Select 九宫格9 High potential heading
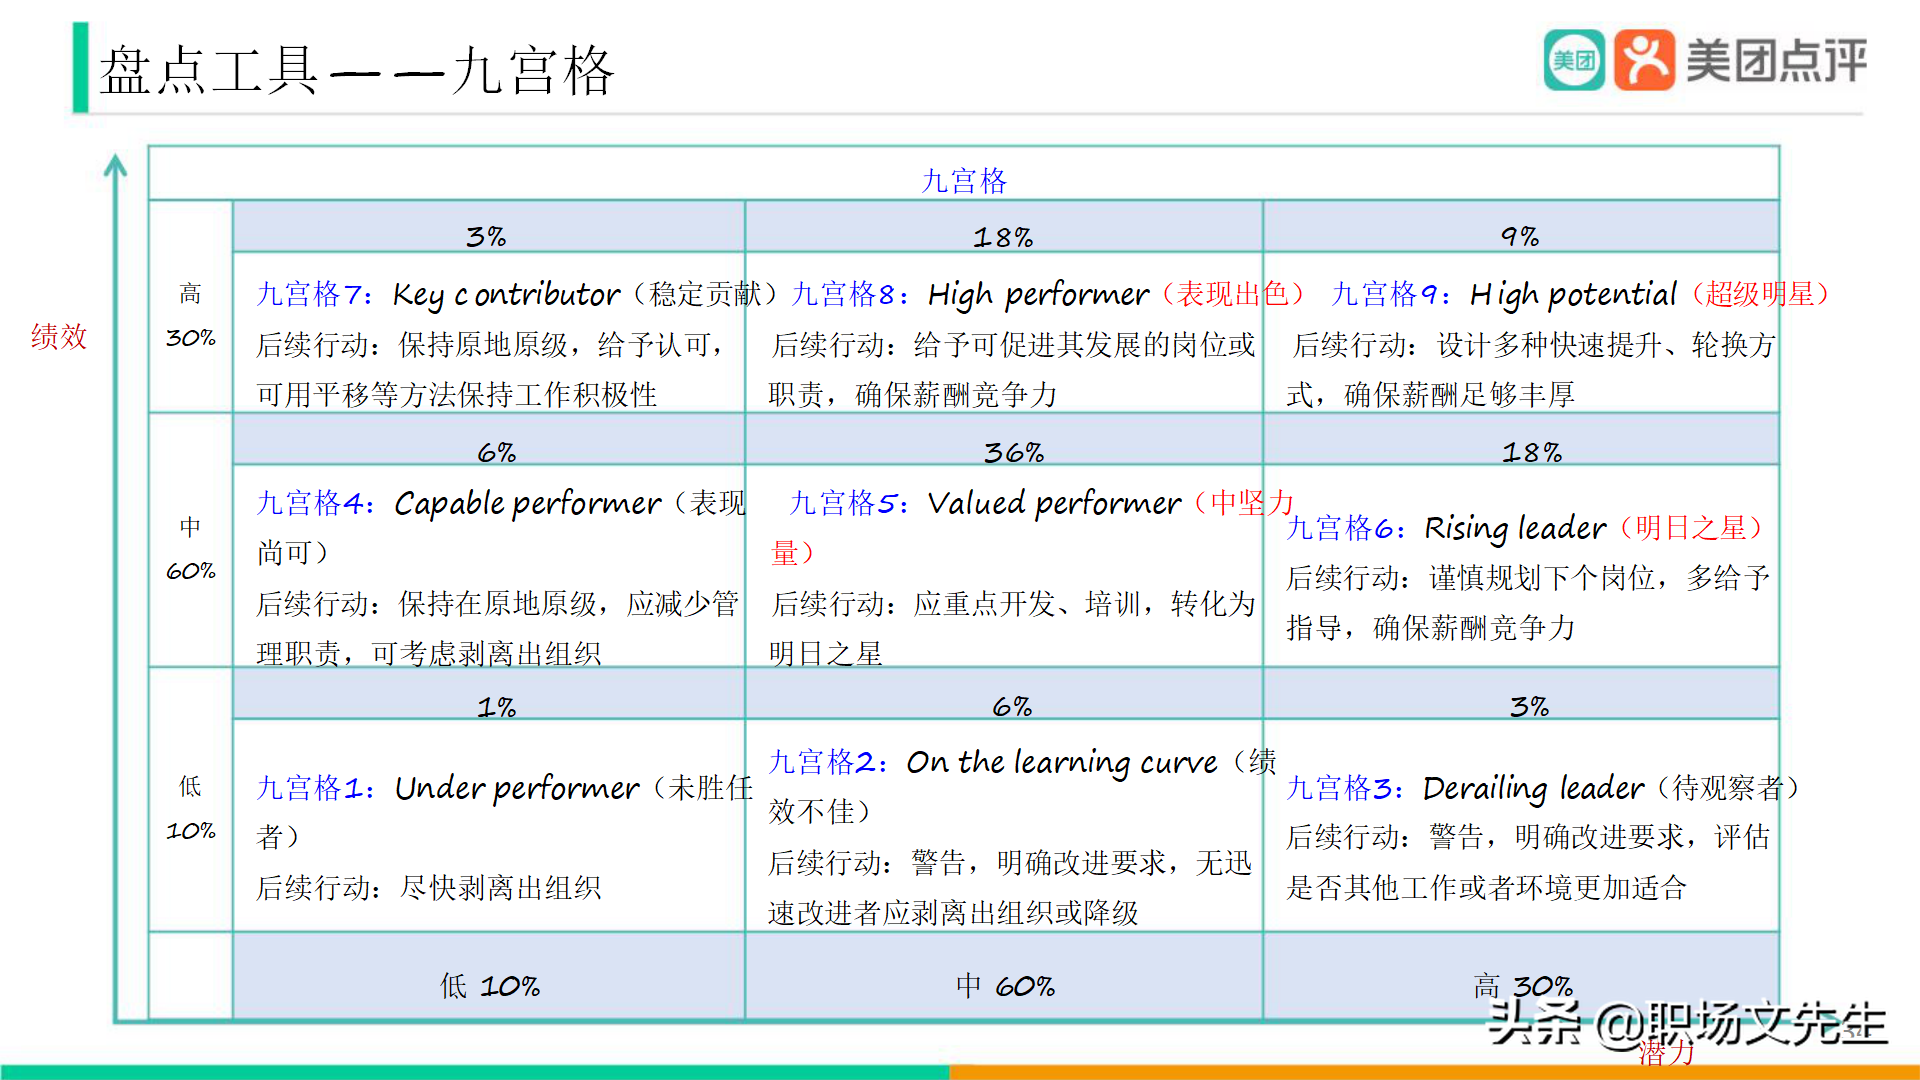Image resolution: width=1920 pixels, height=1080 pixels. click(x=1581, y=294)
